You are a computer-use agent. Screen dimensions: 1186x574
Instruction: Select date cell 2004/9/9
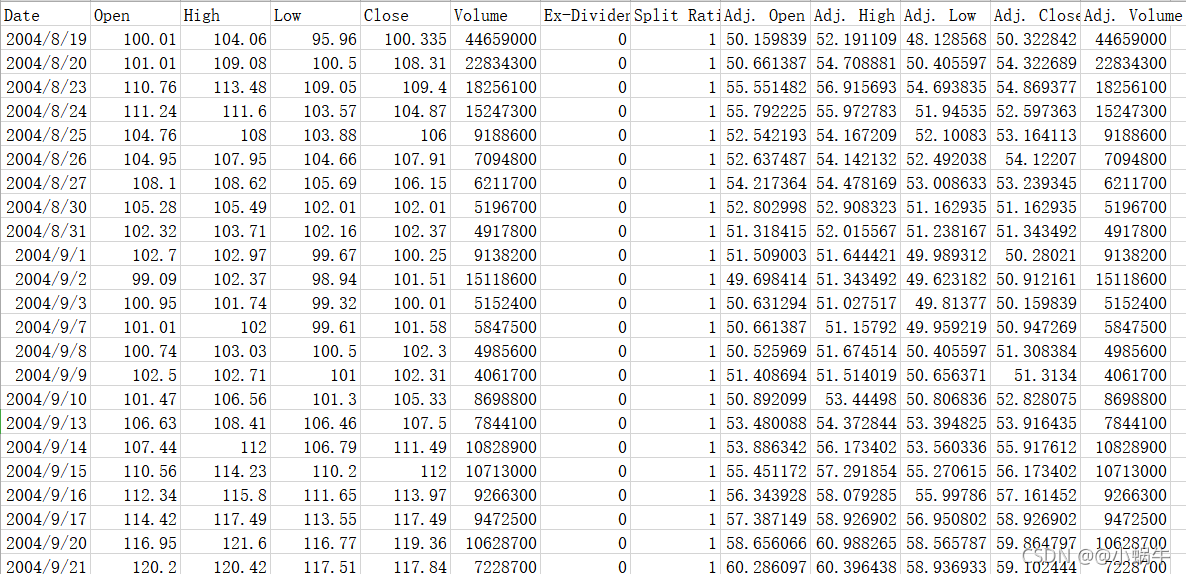click(46, 375)
